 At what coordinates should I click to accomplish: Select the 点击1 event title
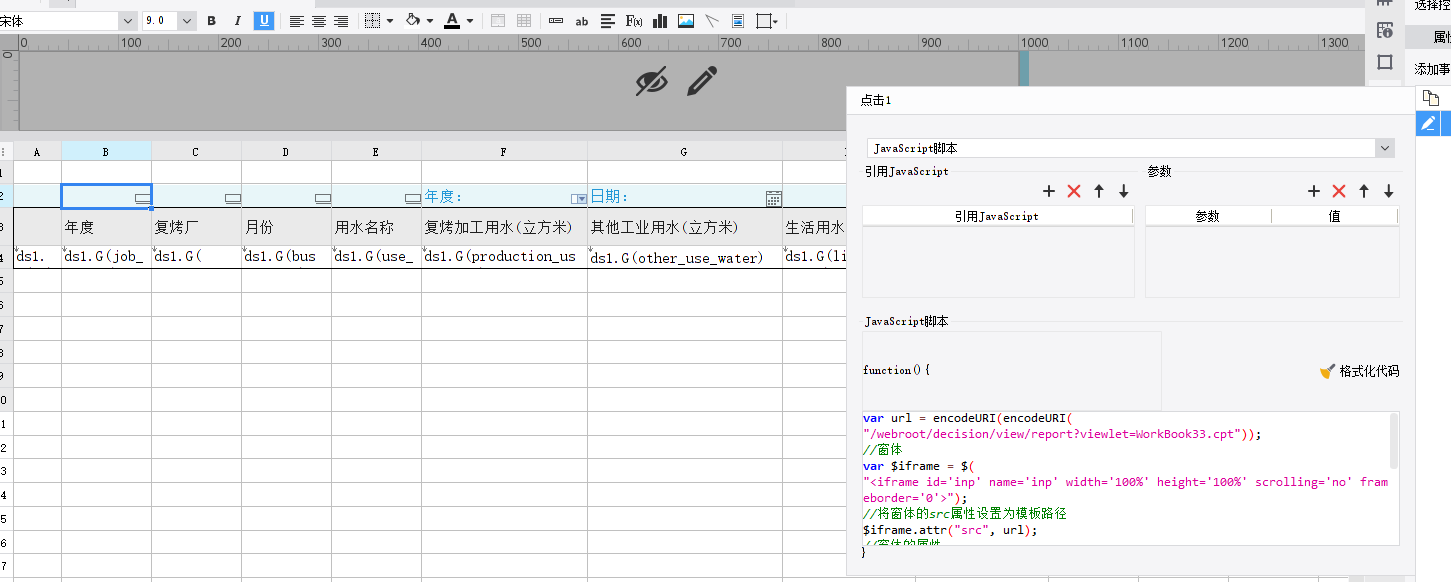point(875,100)
